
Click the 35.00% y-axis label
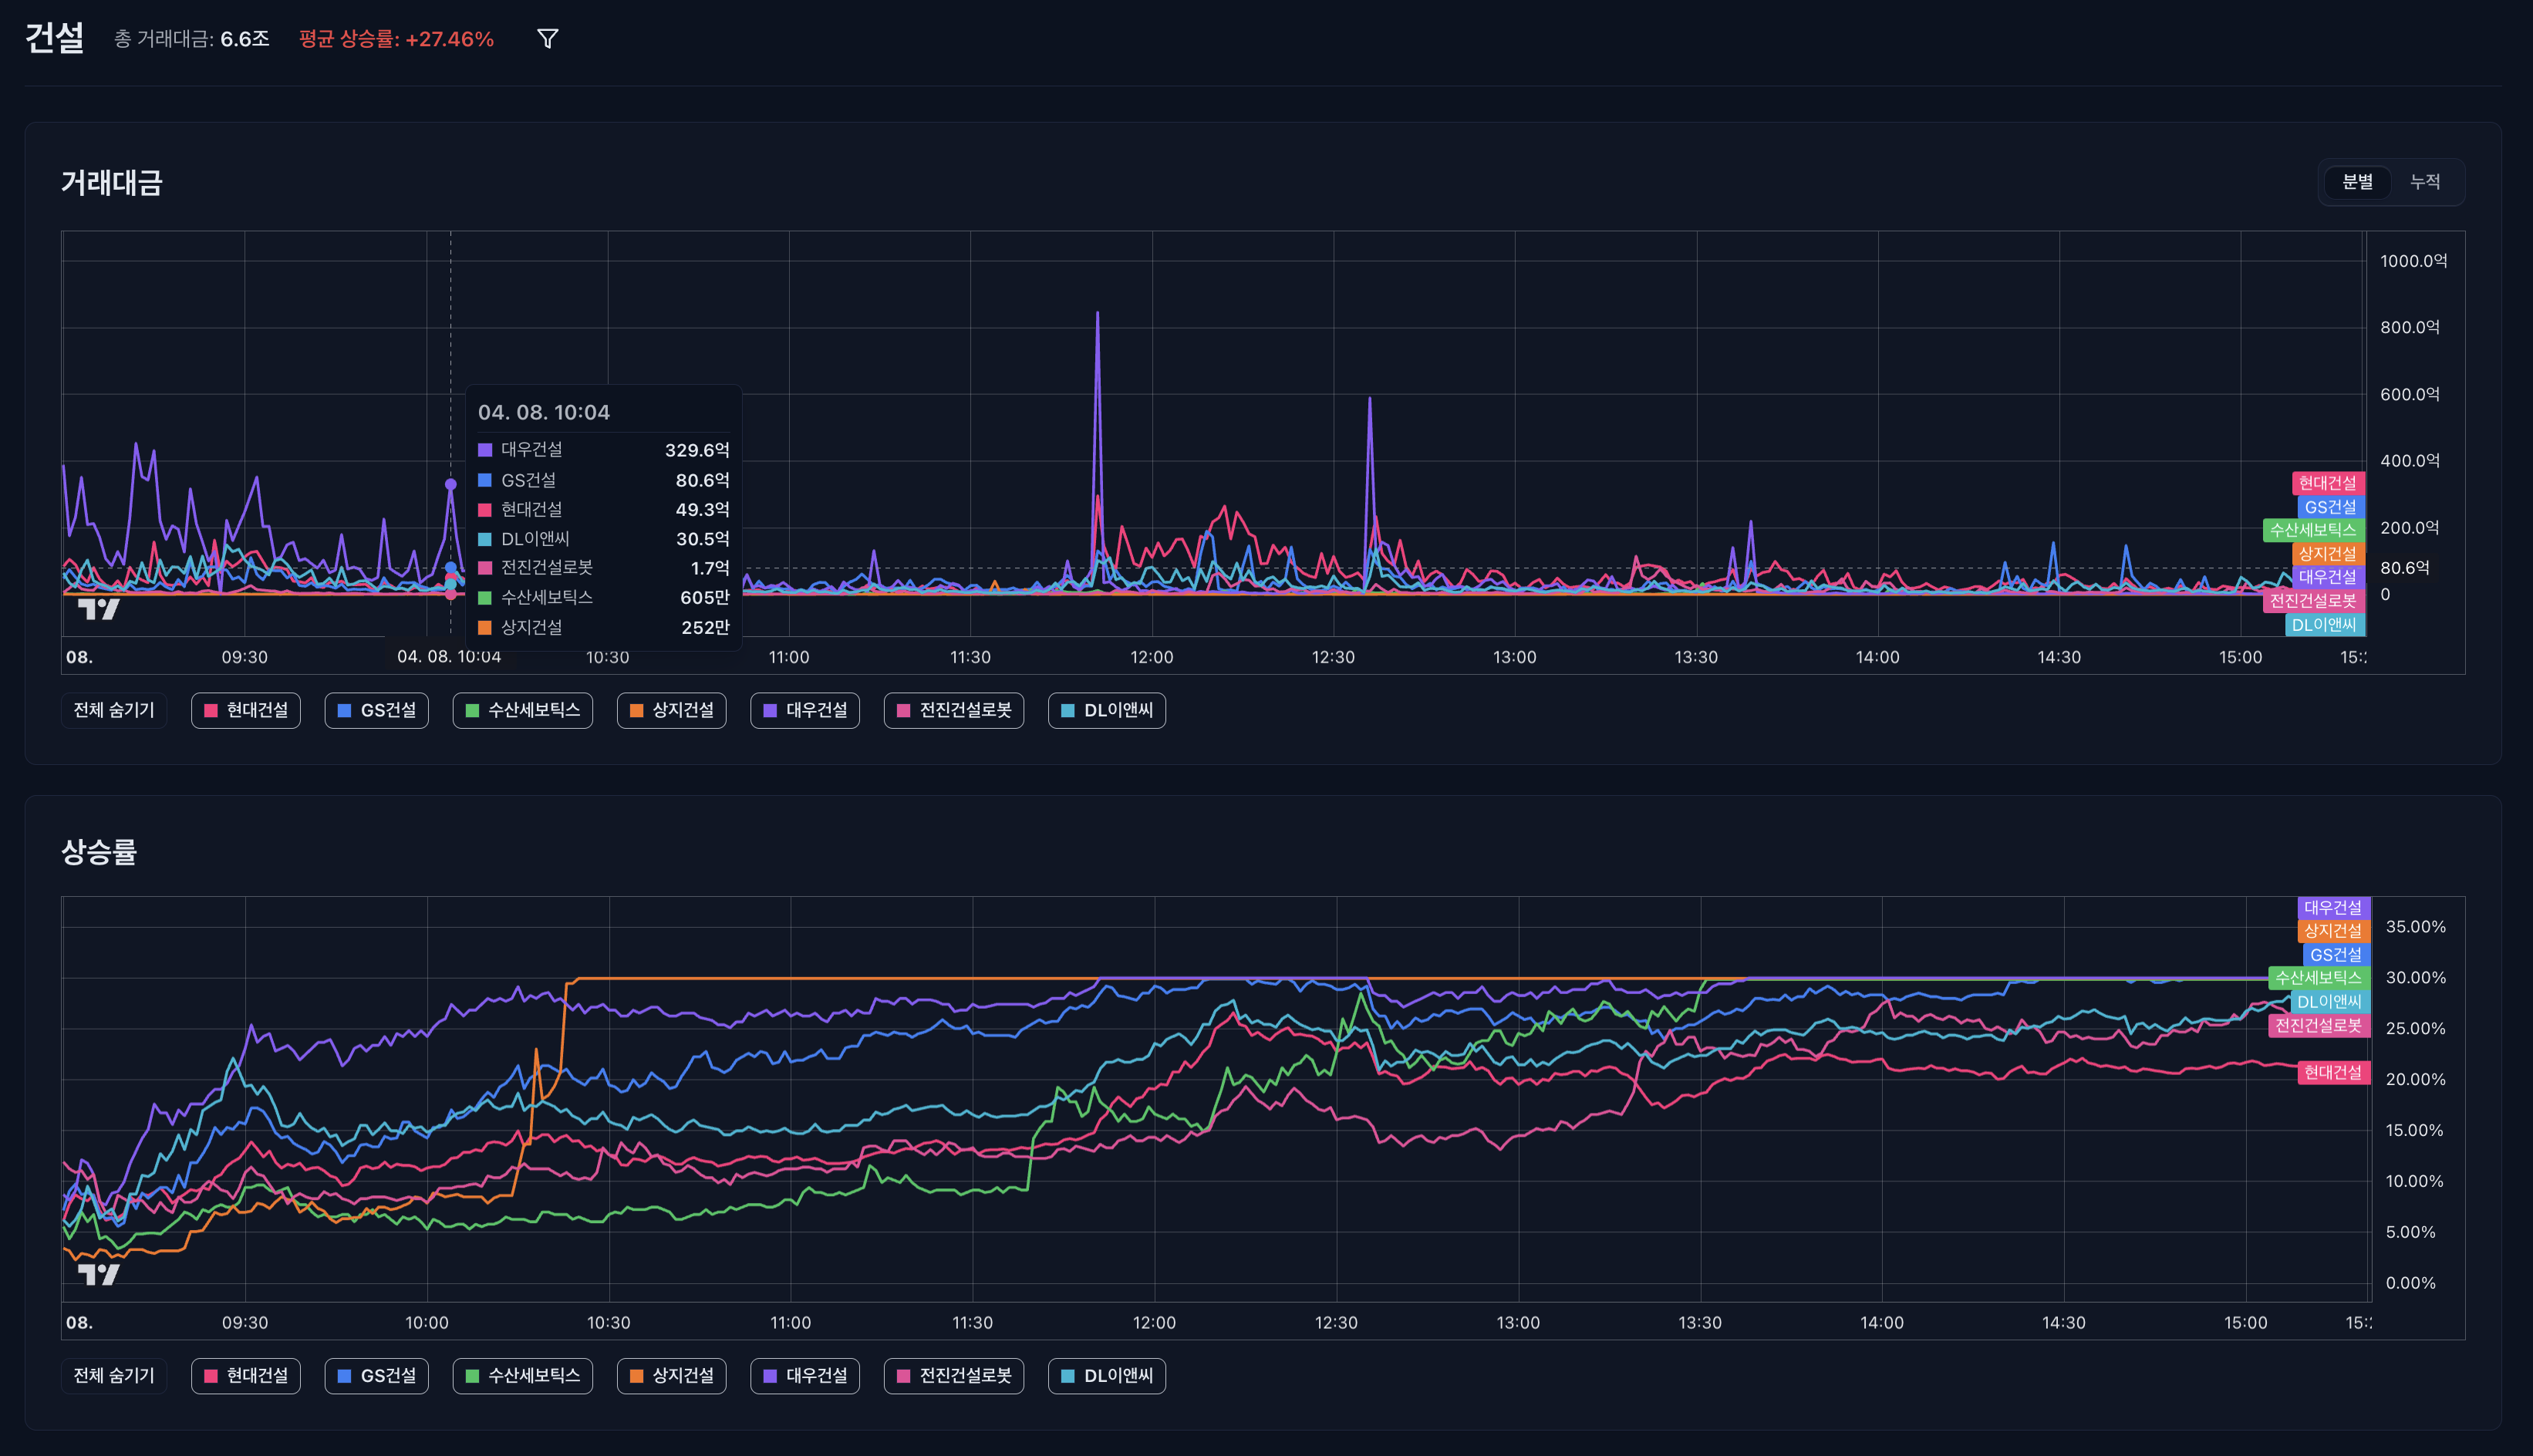coord(2416,926)
